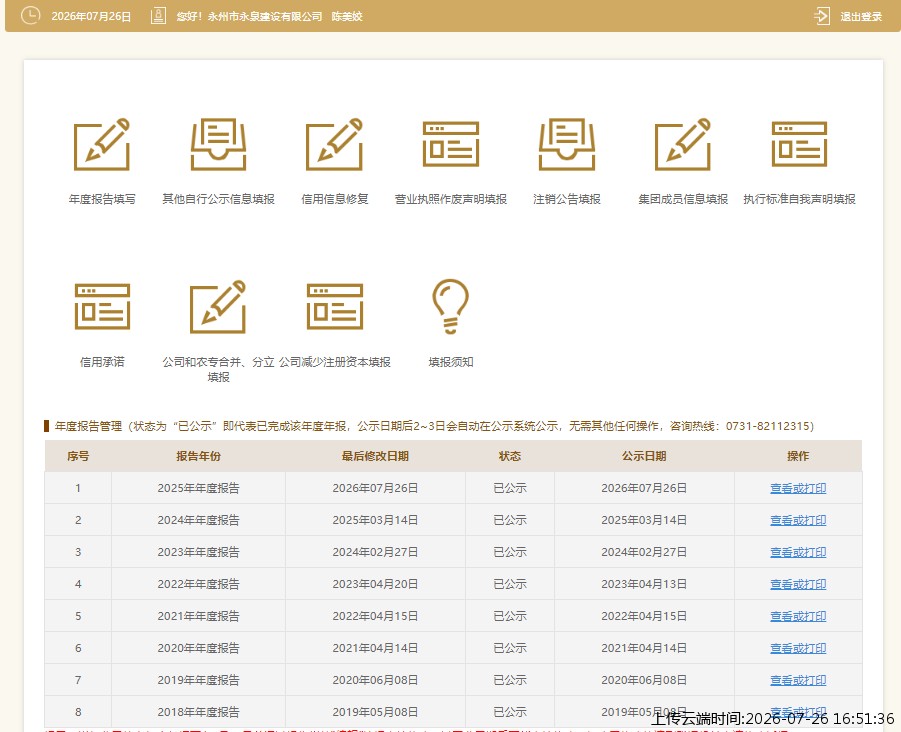This screenshot has height=732, width=901.
Task: Click the 退出登录 logout icon
Action: [x=822, y=16]
